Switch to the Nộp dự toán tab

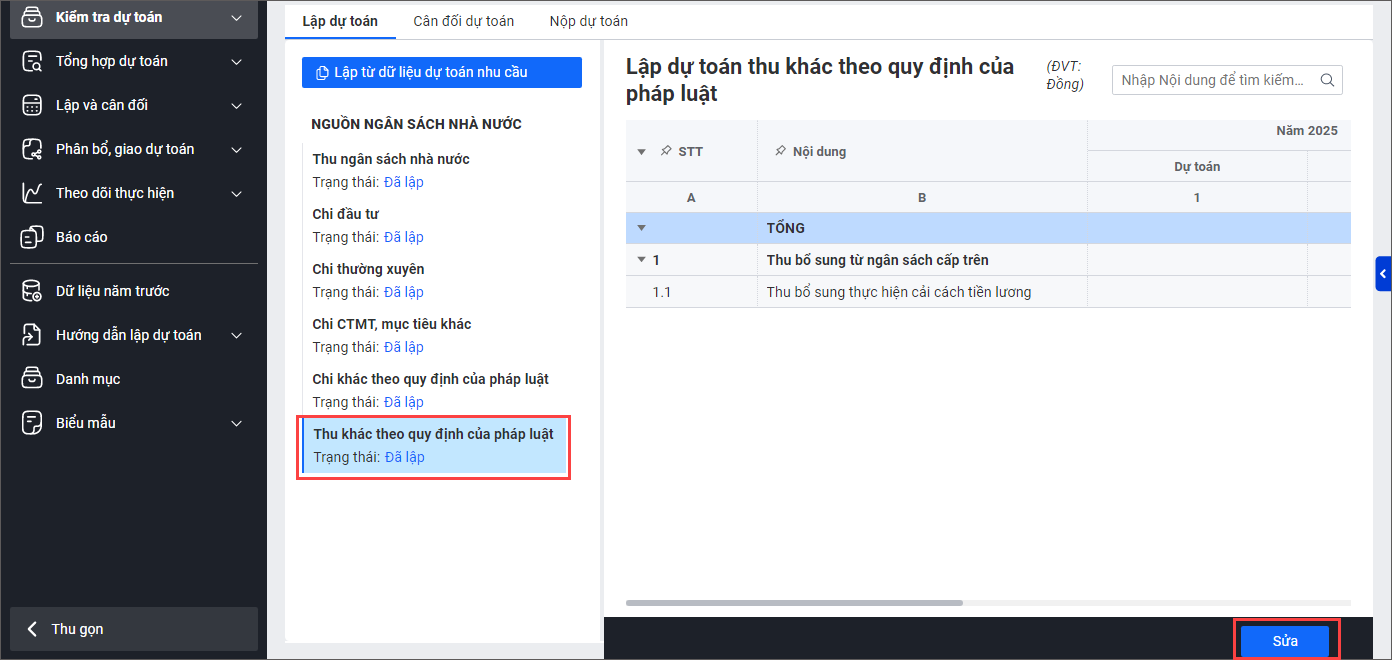pyautogui.click(x=589, y=21)
